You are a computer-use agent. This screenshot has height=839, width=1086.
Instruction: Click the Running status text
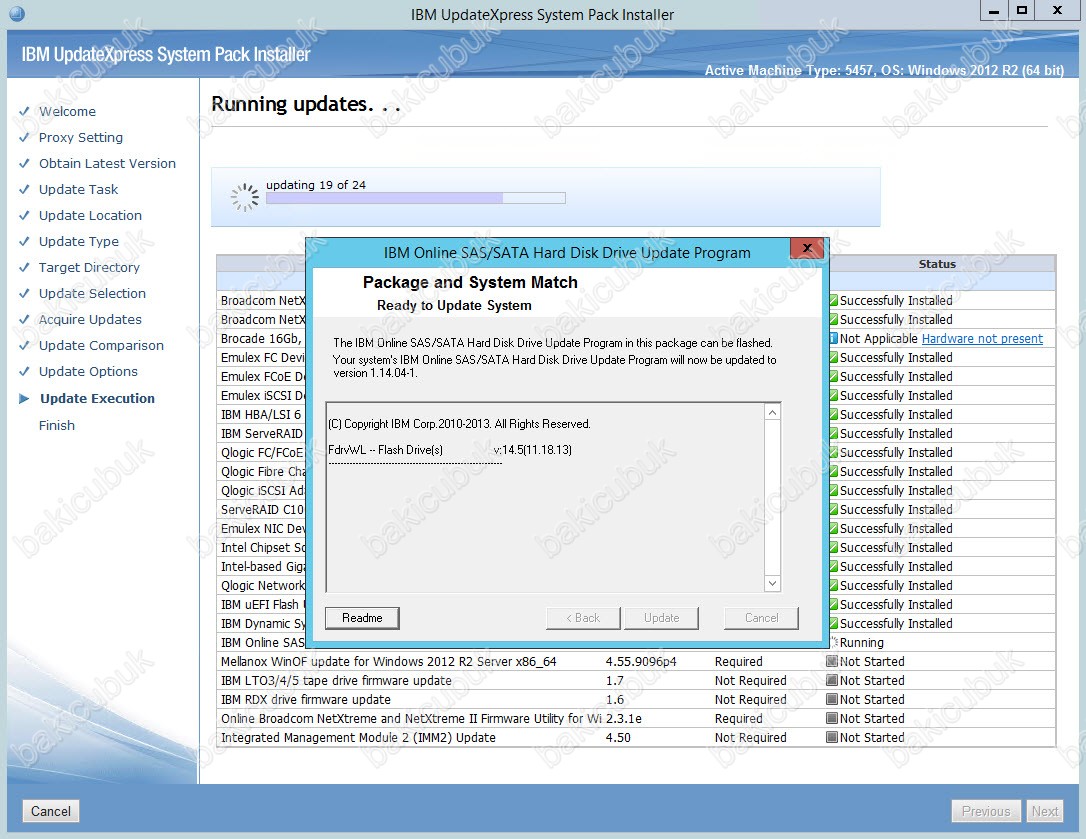[x=862, y=642]
